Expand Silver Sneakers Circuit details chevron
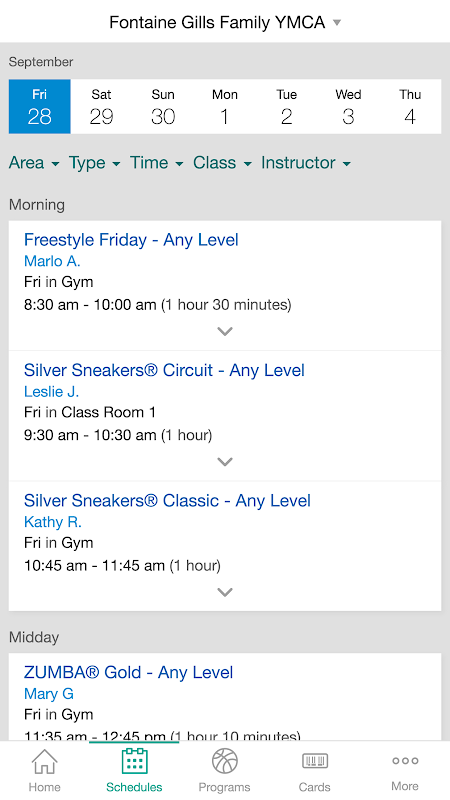 (224, 462)
